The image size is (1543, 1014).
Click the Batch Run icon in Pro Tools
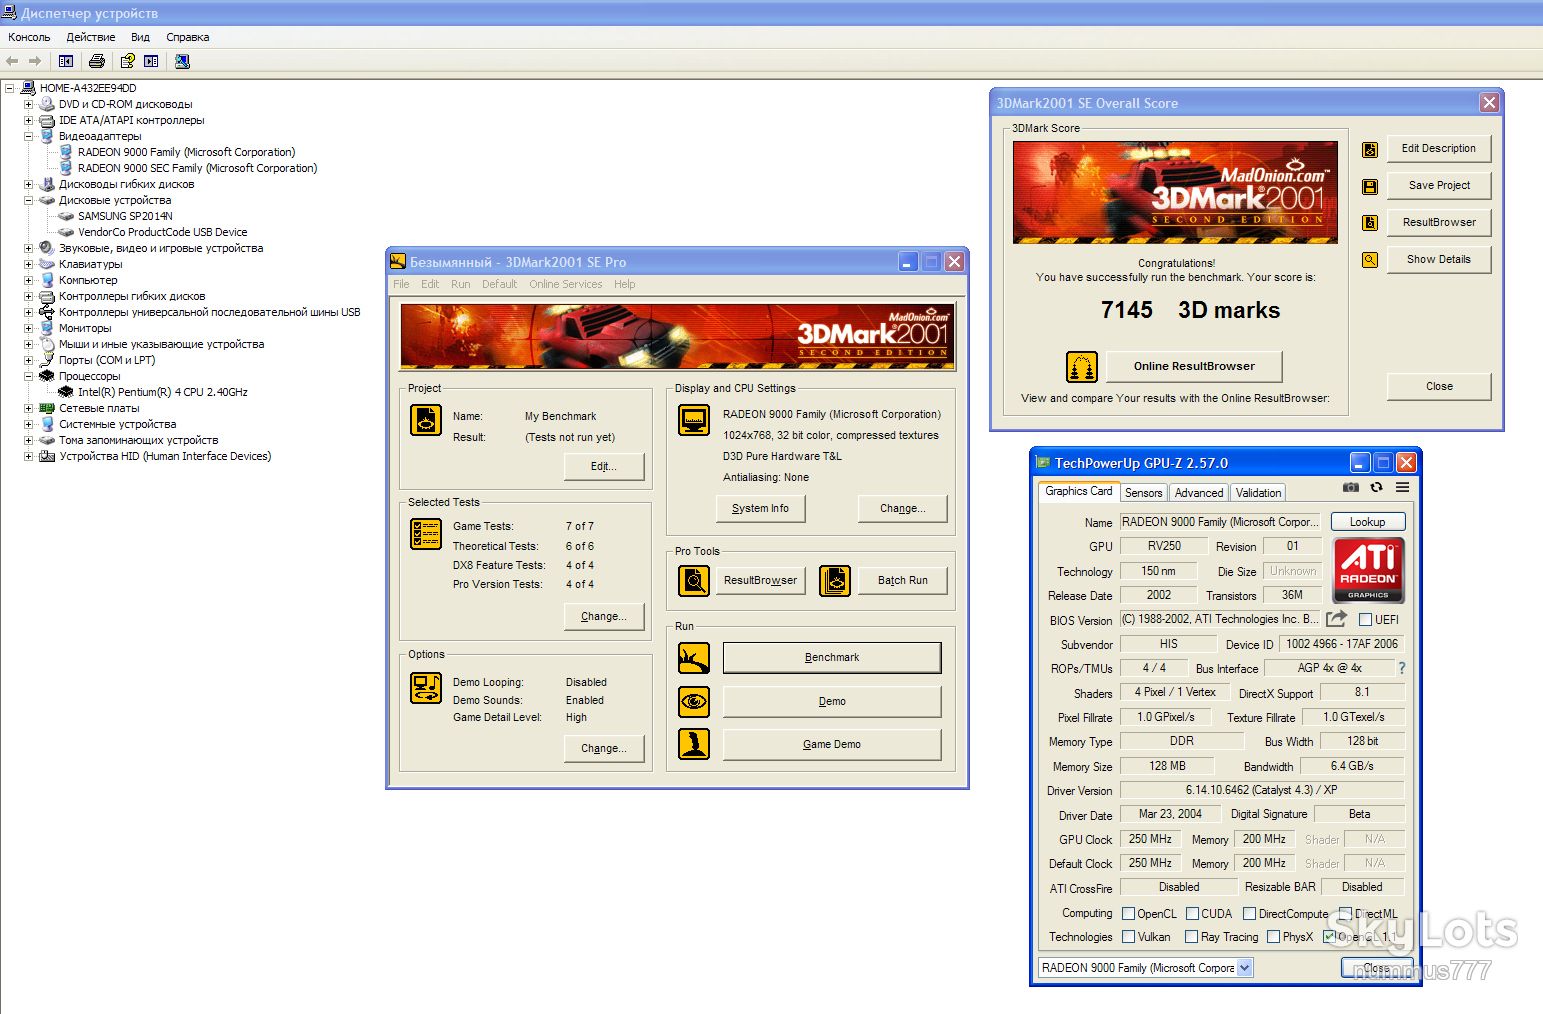point(835,580)
